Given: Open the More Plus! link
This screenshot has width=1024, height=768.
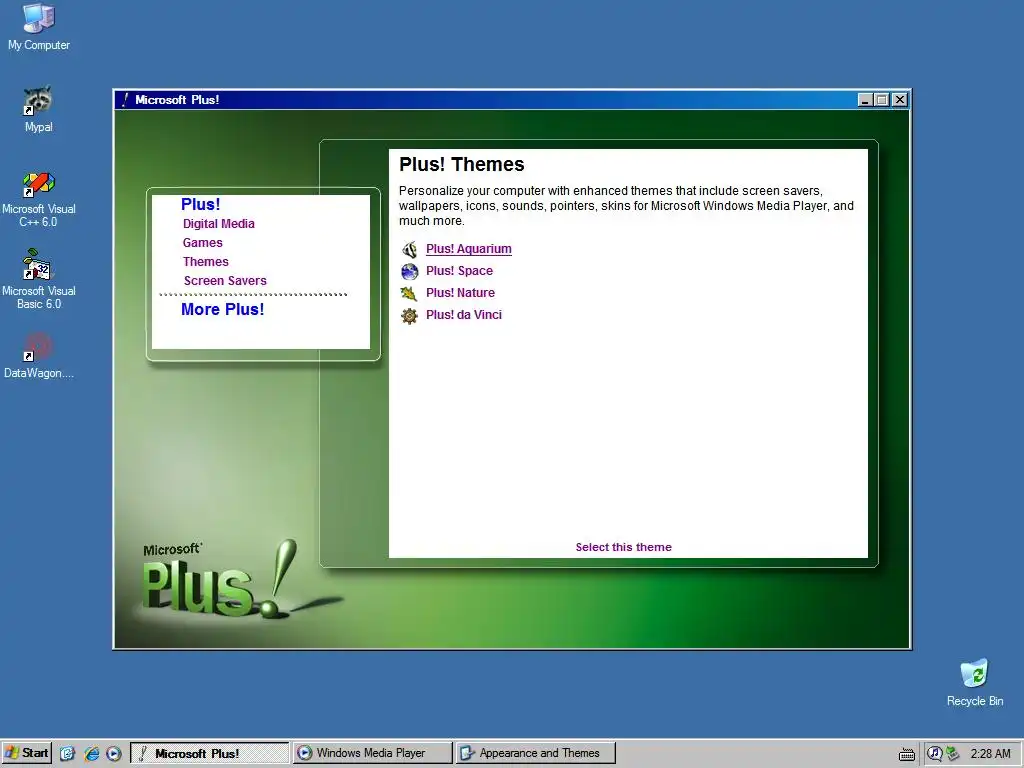Looking at the screenshot, I should click(x=223, y=310).
